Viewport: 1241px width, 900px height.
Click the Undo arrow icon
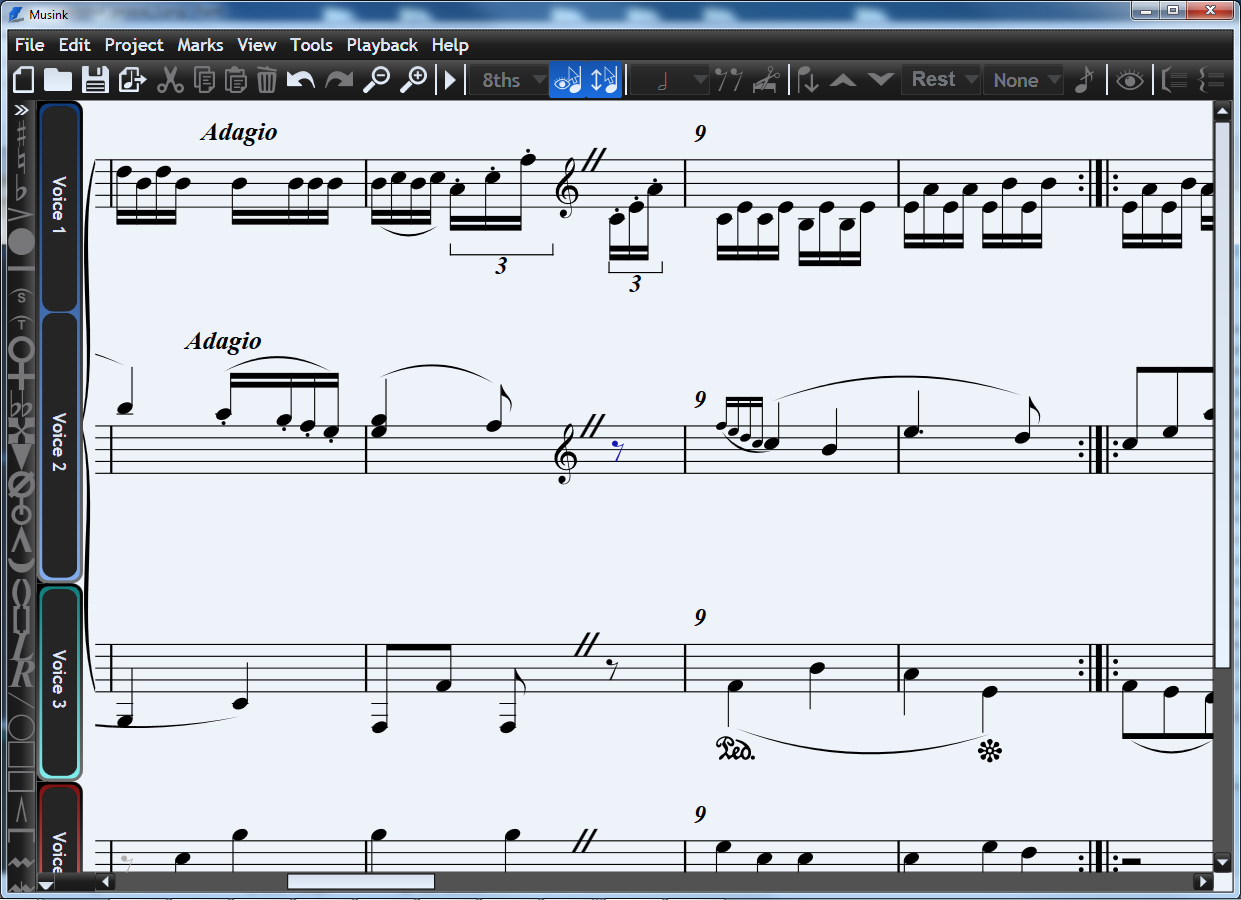(300, 80)
